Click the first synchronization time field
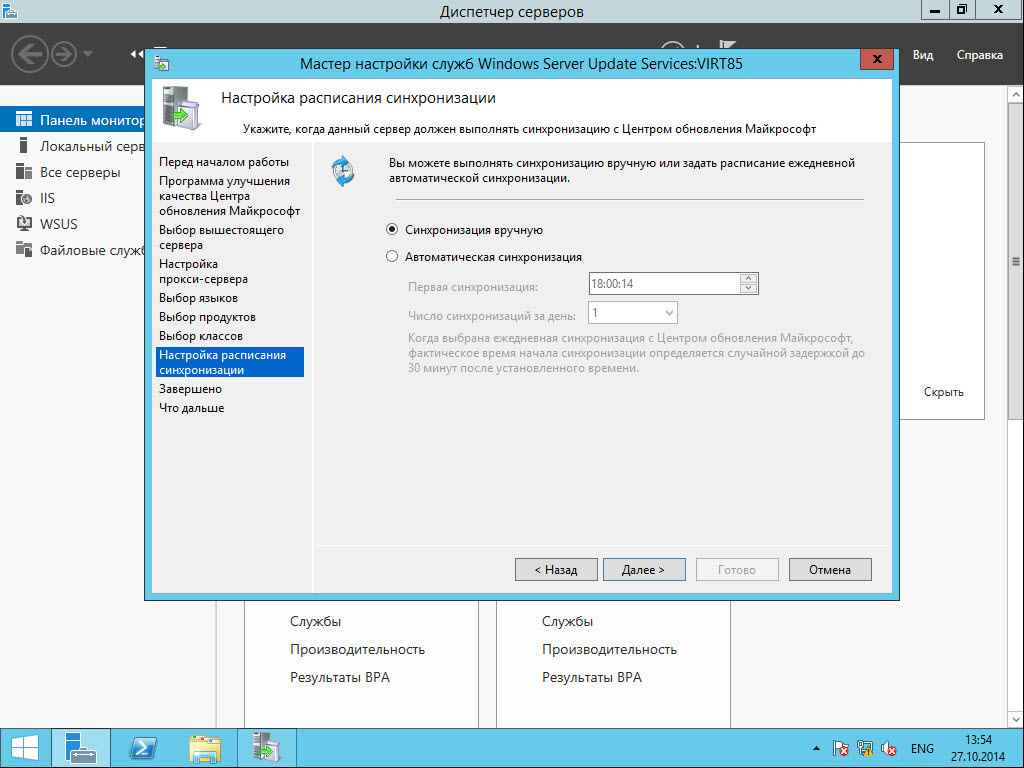 [664, 283]
